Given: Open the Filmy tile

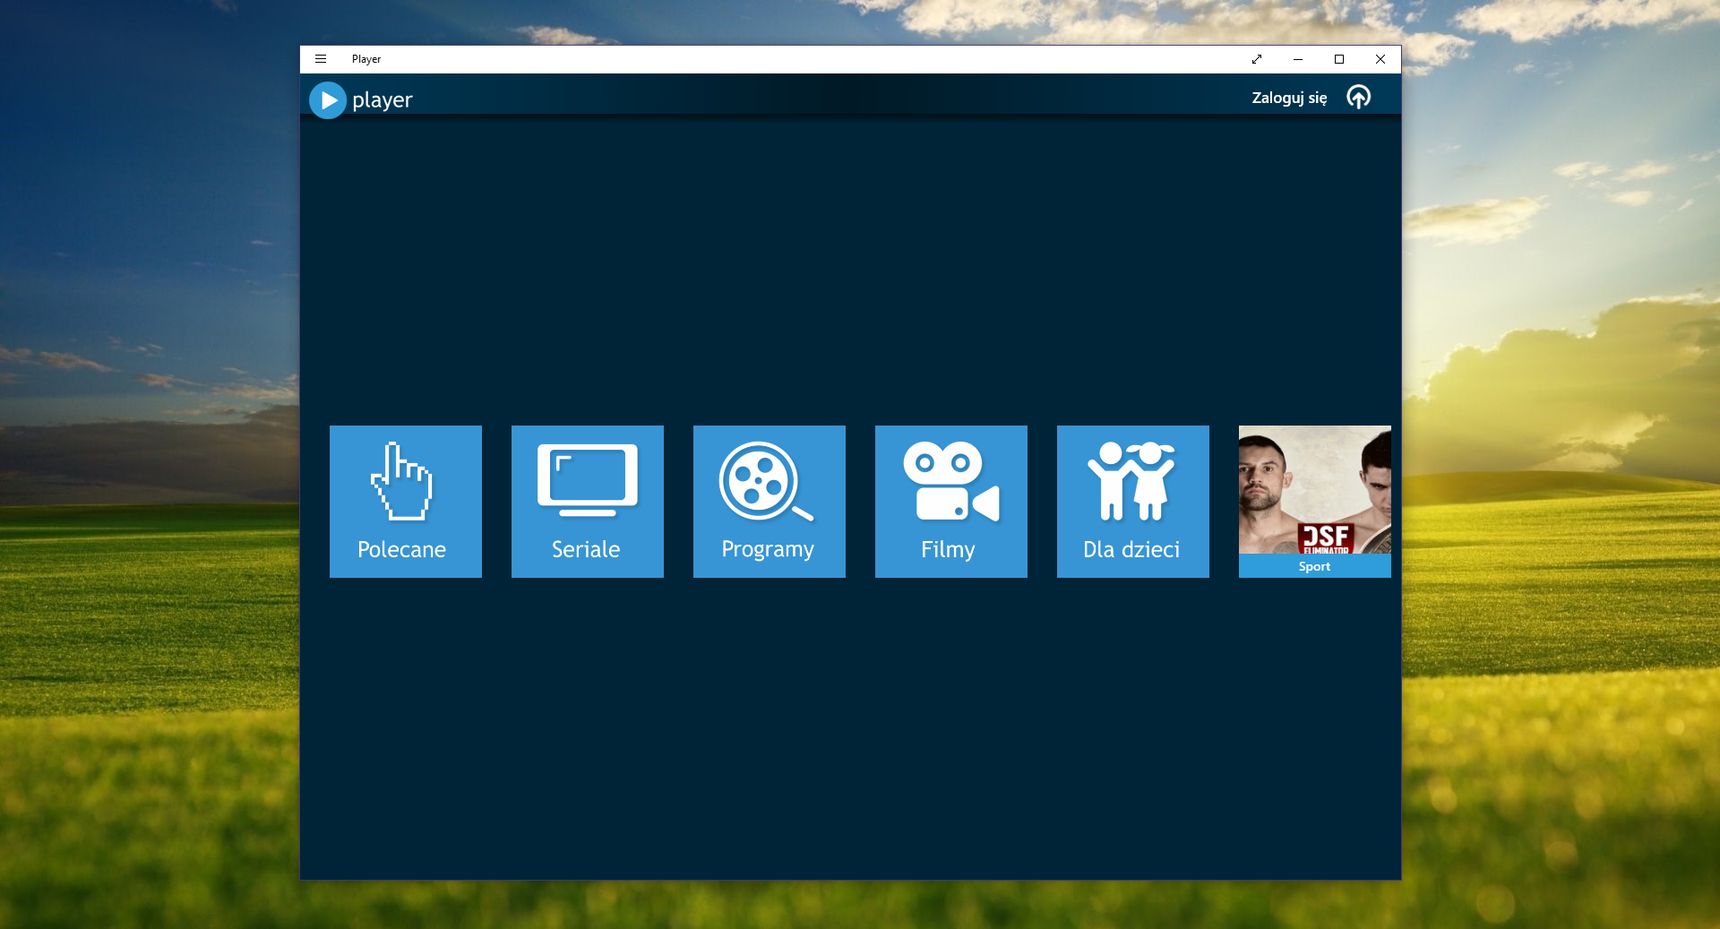Looking at the screenshot, I should (x=951, y=501).
